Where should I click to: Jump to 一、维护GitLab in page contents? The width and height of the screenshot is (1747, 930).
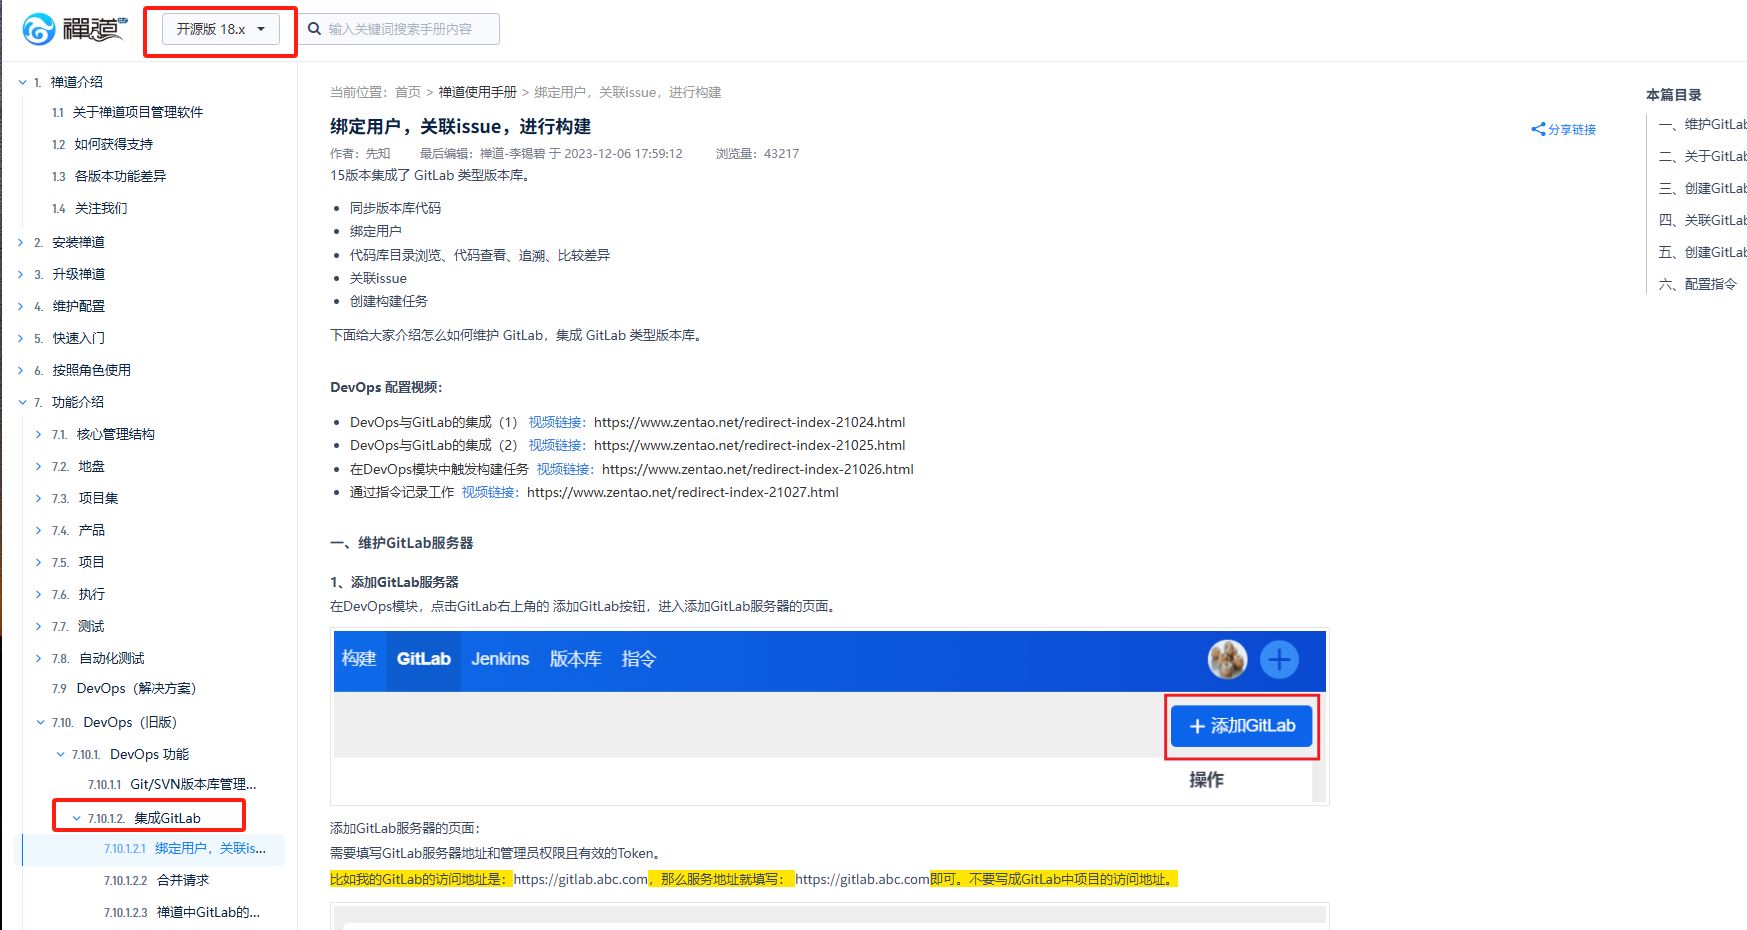point(1702,124)
